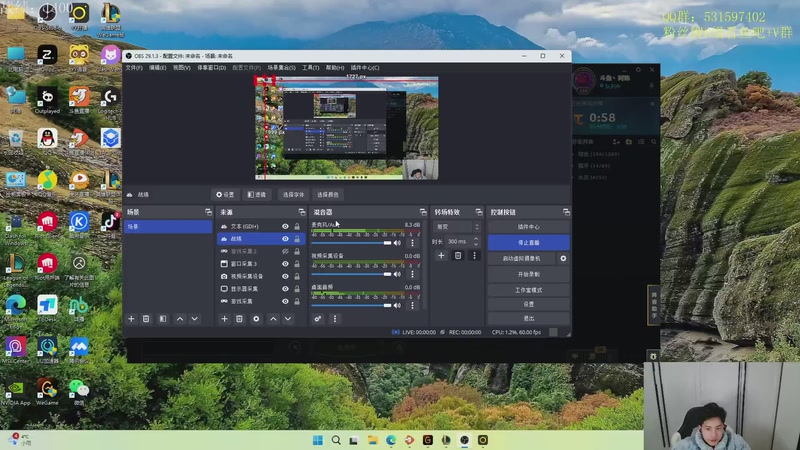Screen dimensions: 800x450
Task: Click the 桌面音频 volume slider
Action: pyautogui.click(x=351, y=306)
